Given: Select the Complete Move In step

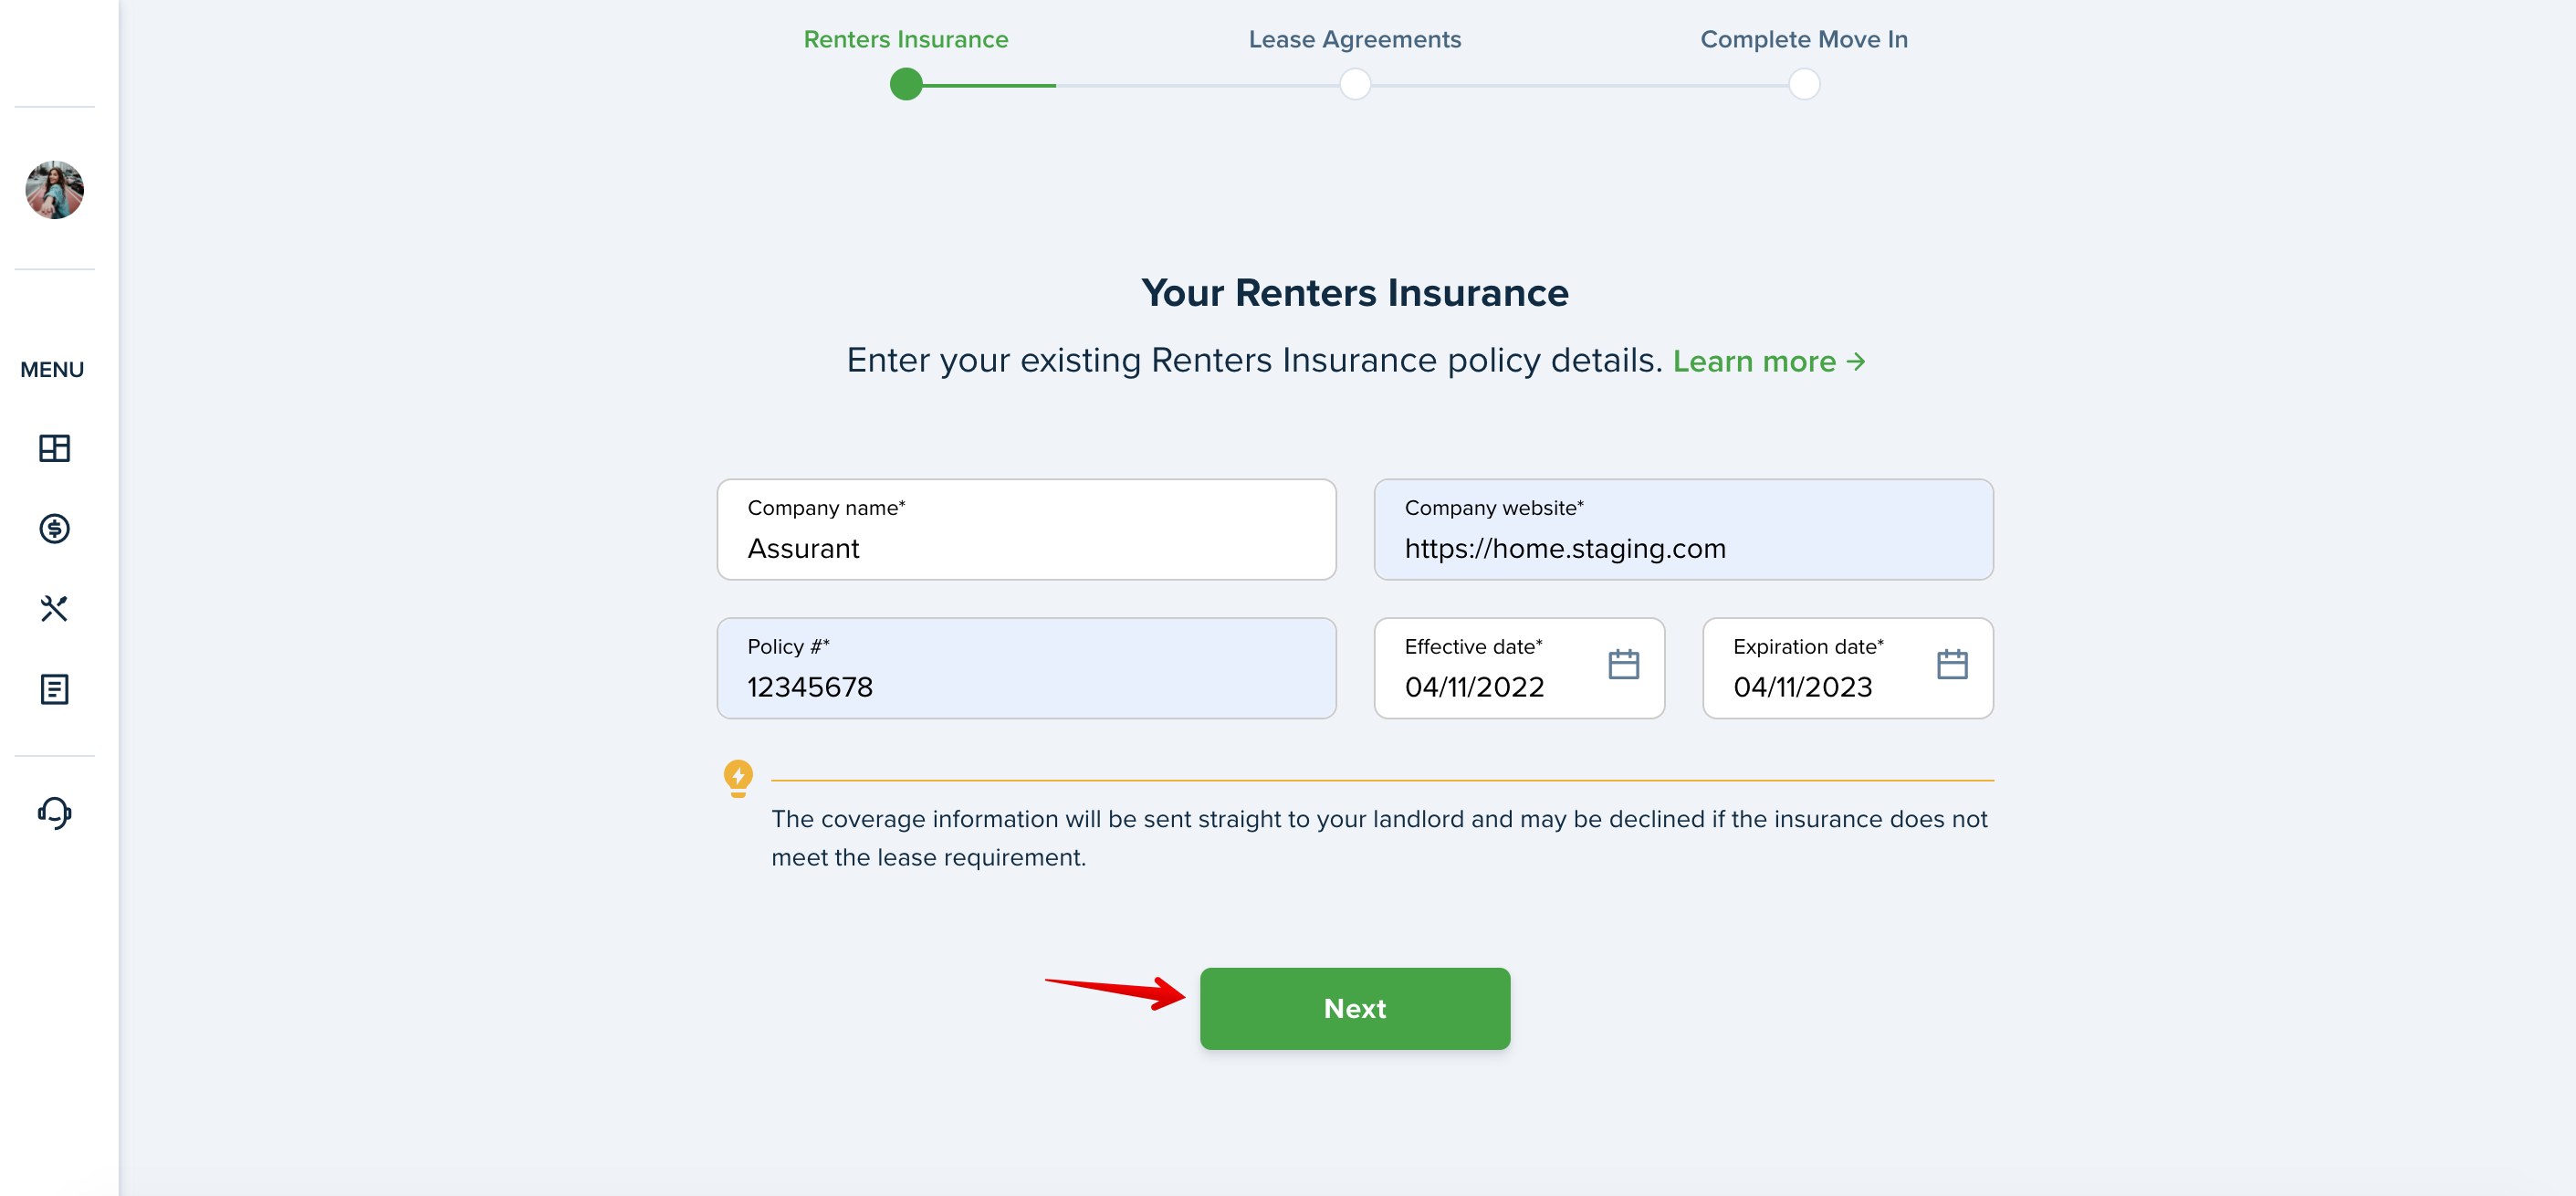Looking at the screenshot, I should 1804,39.
